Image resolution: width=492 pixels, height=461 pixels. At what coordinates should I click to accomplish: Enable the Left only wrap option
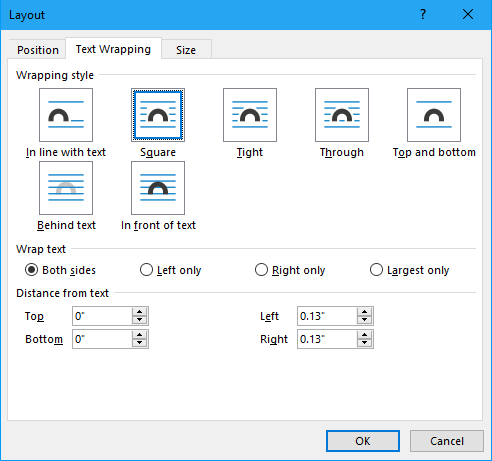146,270
